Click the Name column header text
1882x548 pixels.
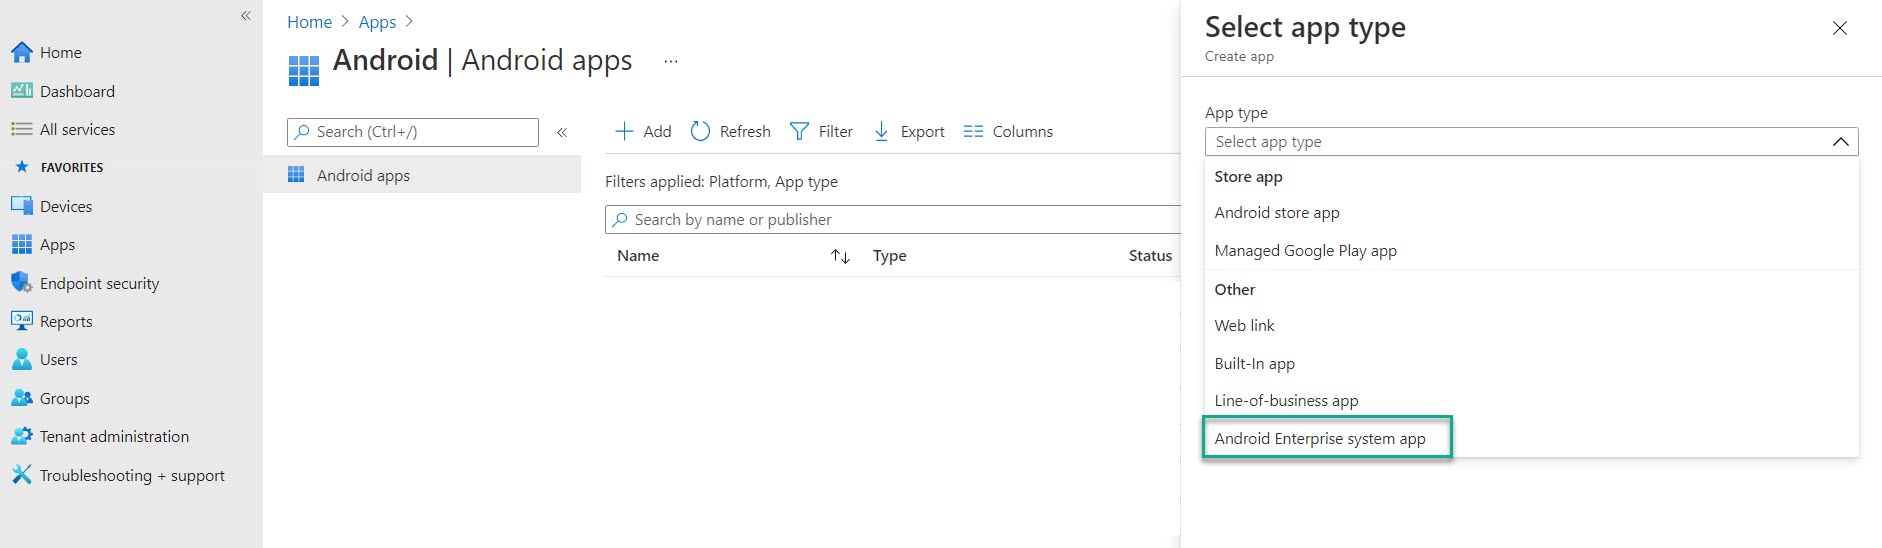(x=638, y=256)
